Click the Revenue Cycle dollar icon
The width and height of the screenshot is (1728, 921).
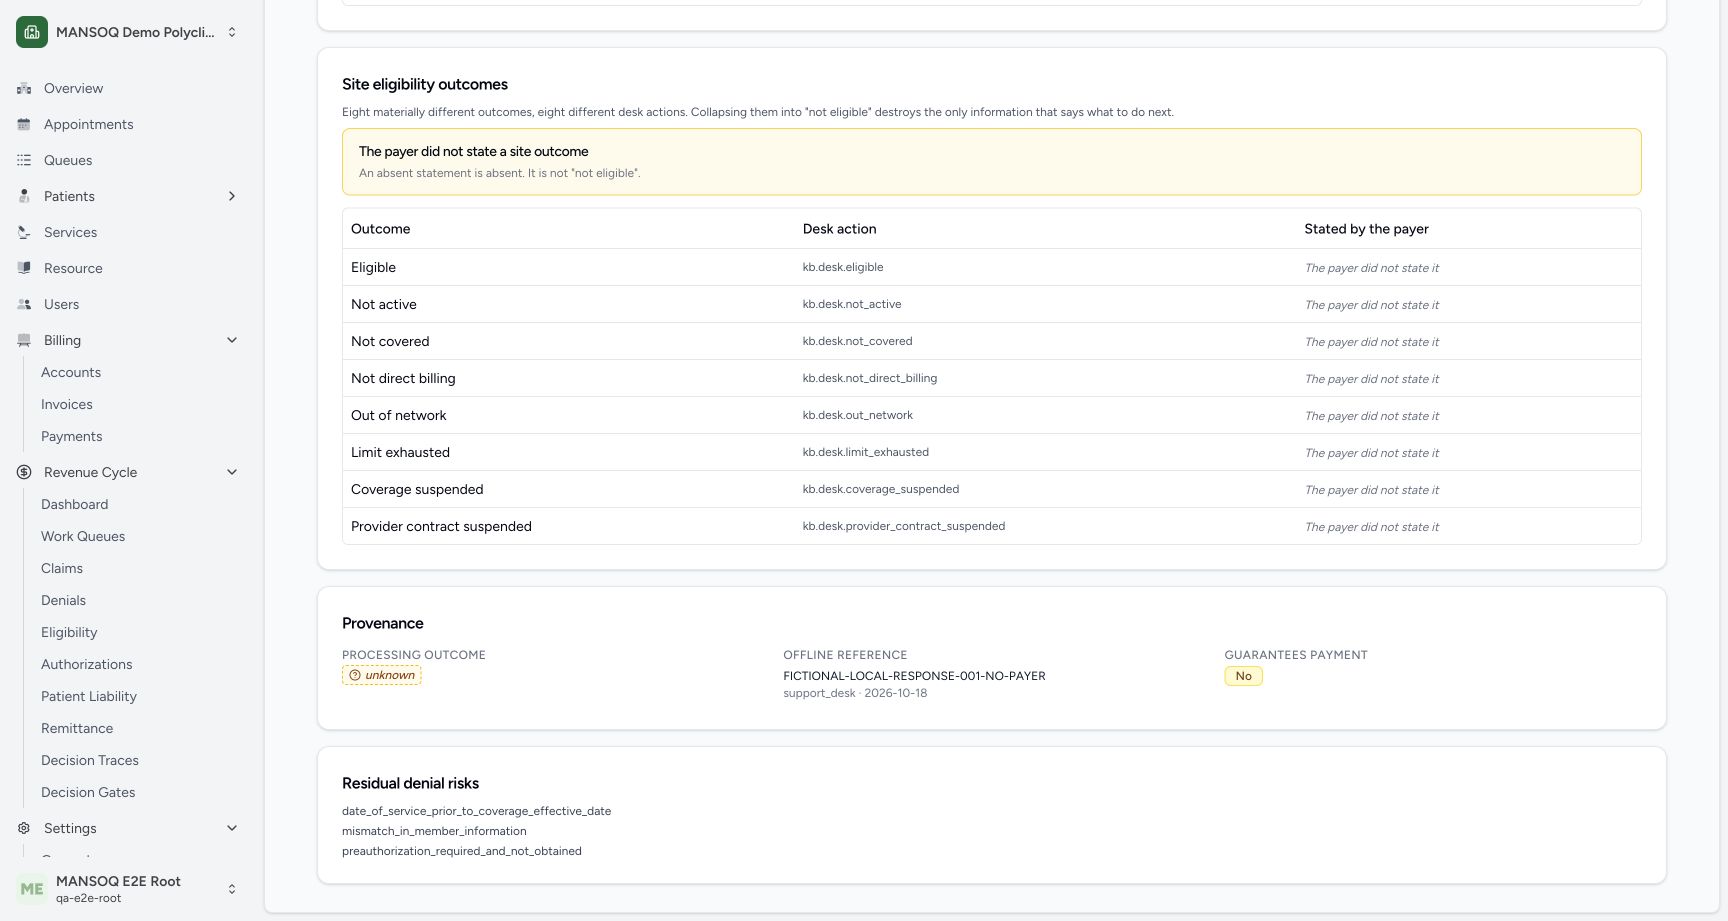pos(24,472)
